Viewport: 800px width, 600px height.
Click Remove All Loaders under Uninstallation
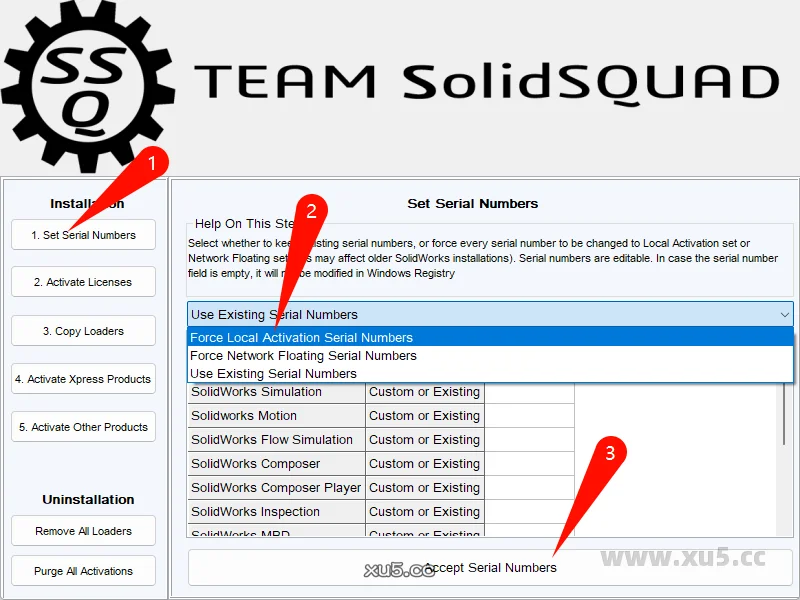pos(84,531)
